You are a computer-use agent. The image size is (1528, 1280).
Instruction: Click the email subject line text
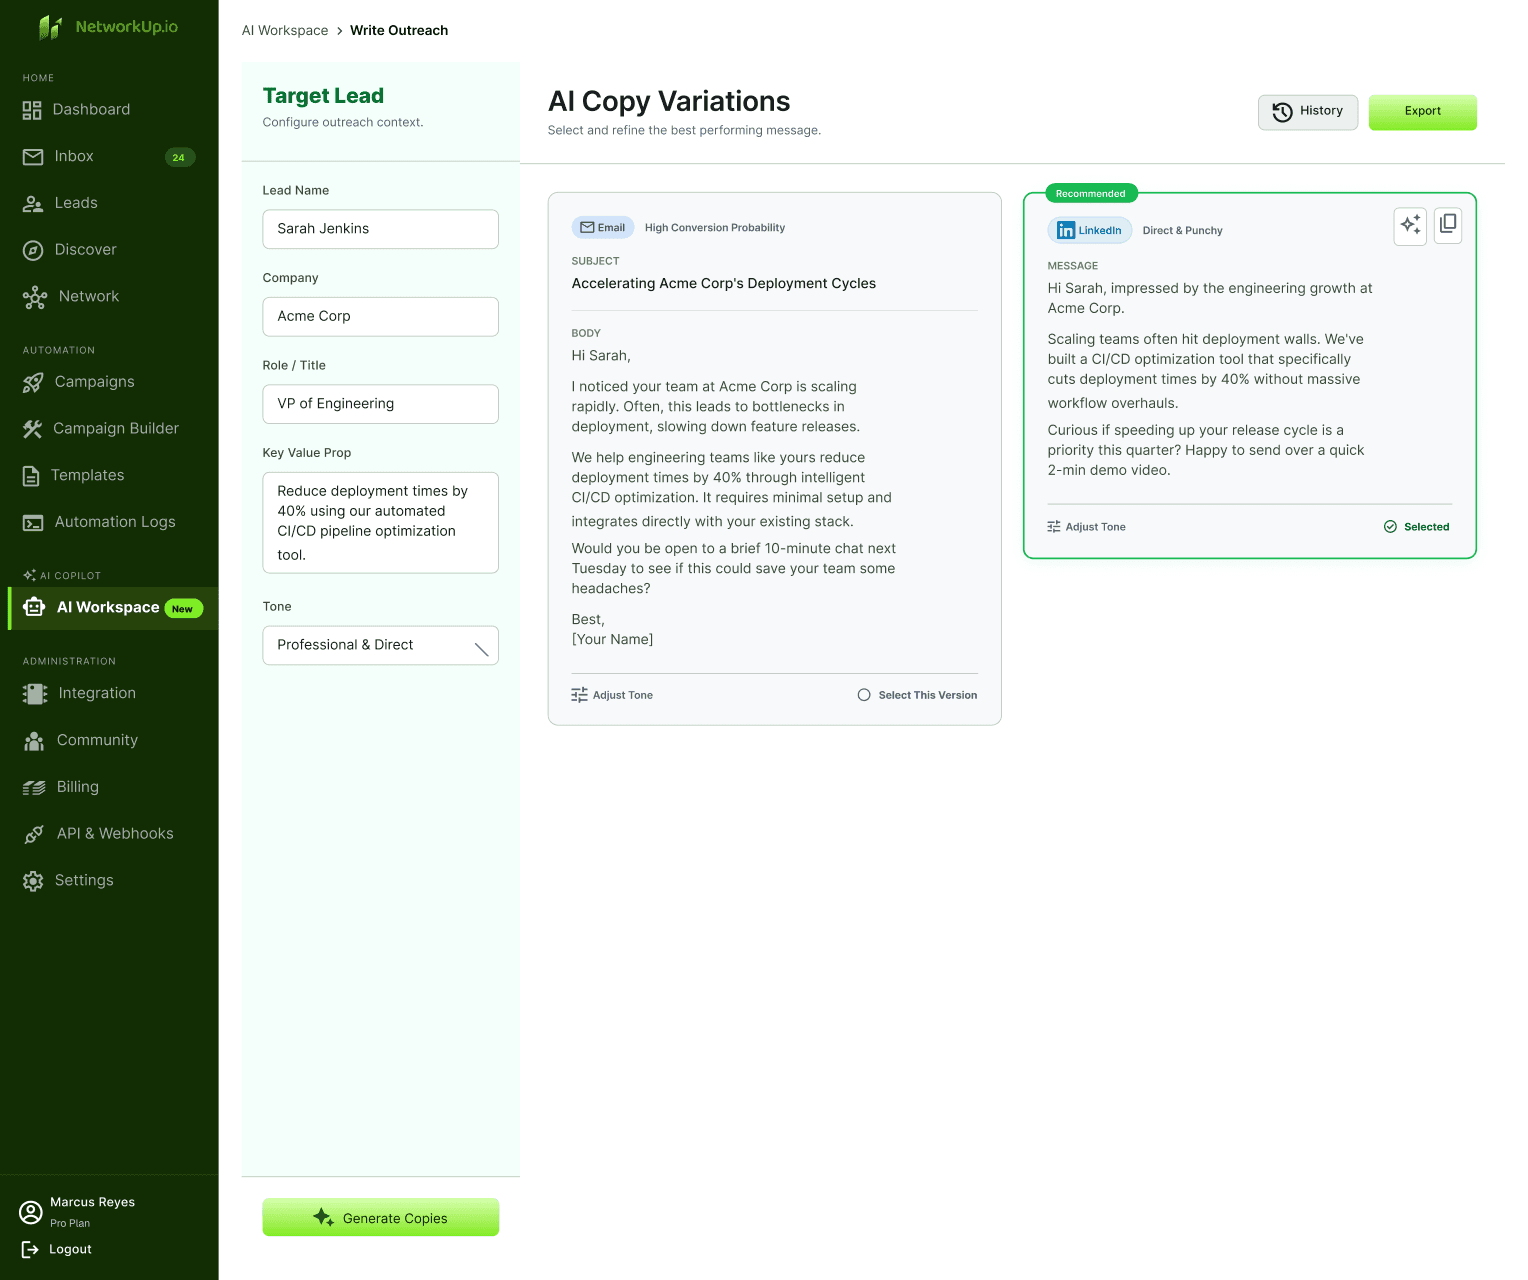pos(724,284)
